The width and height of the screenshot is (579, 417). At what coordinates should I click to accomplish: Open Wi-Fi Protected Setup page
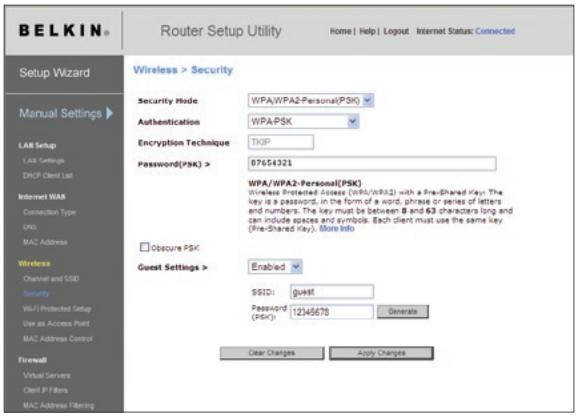[x=57, y=309]
